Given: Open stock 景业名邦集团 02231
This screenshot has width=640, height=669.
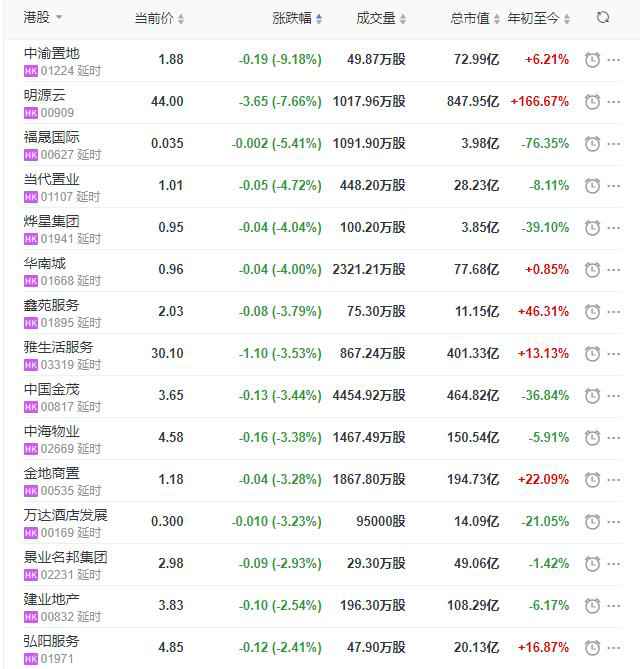Looking at the screenshot, I should pyautogui.click(x=65, y=566).
